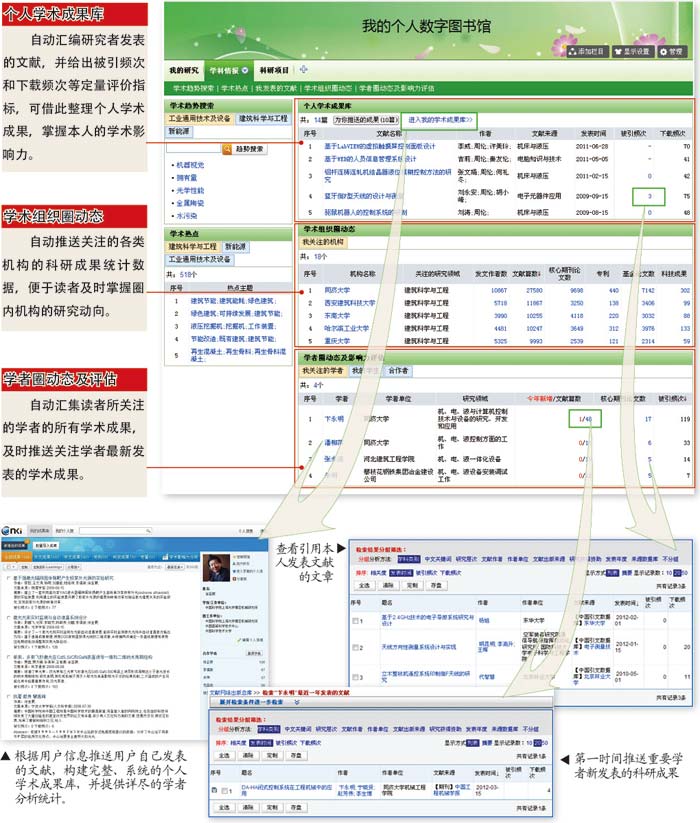
Task: Open 重庆大学 institution link
Action: coord(337,341)
